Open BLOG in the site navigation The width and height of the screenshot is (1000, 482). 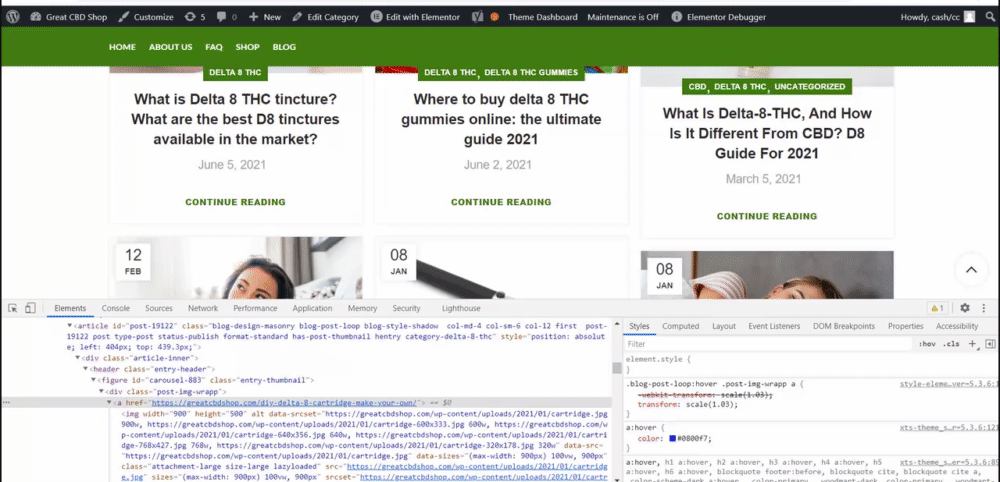coord(284,47)
